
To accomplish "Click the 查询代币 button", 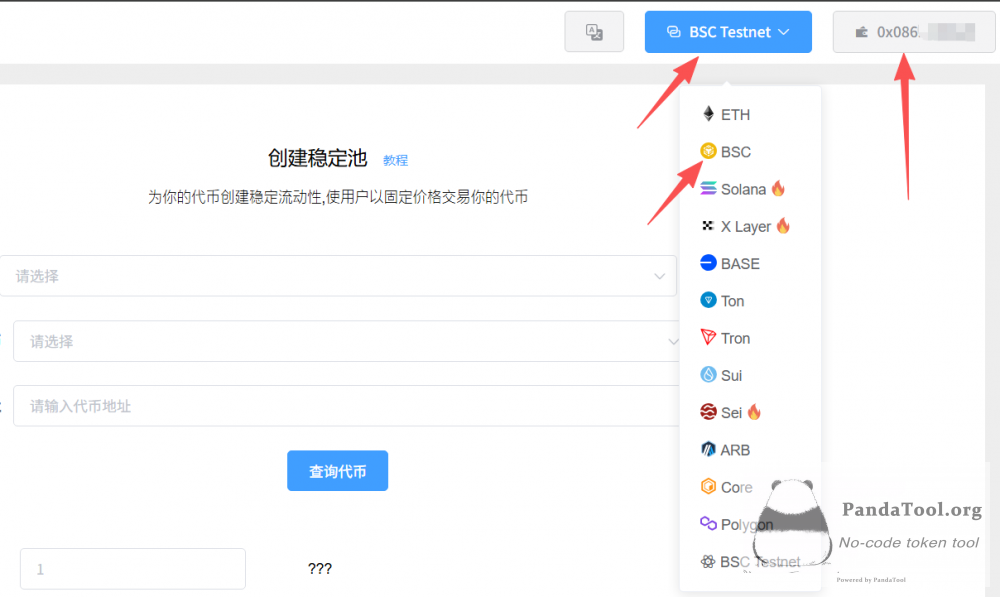I will [x=337, y=470].
